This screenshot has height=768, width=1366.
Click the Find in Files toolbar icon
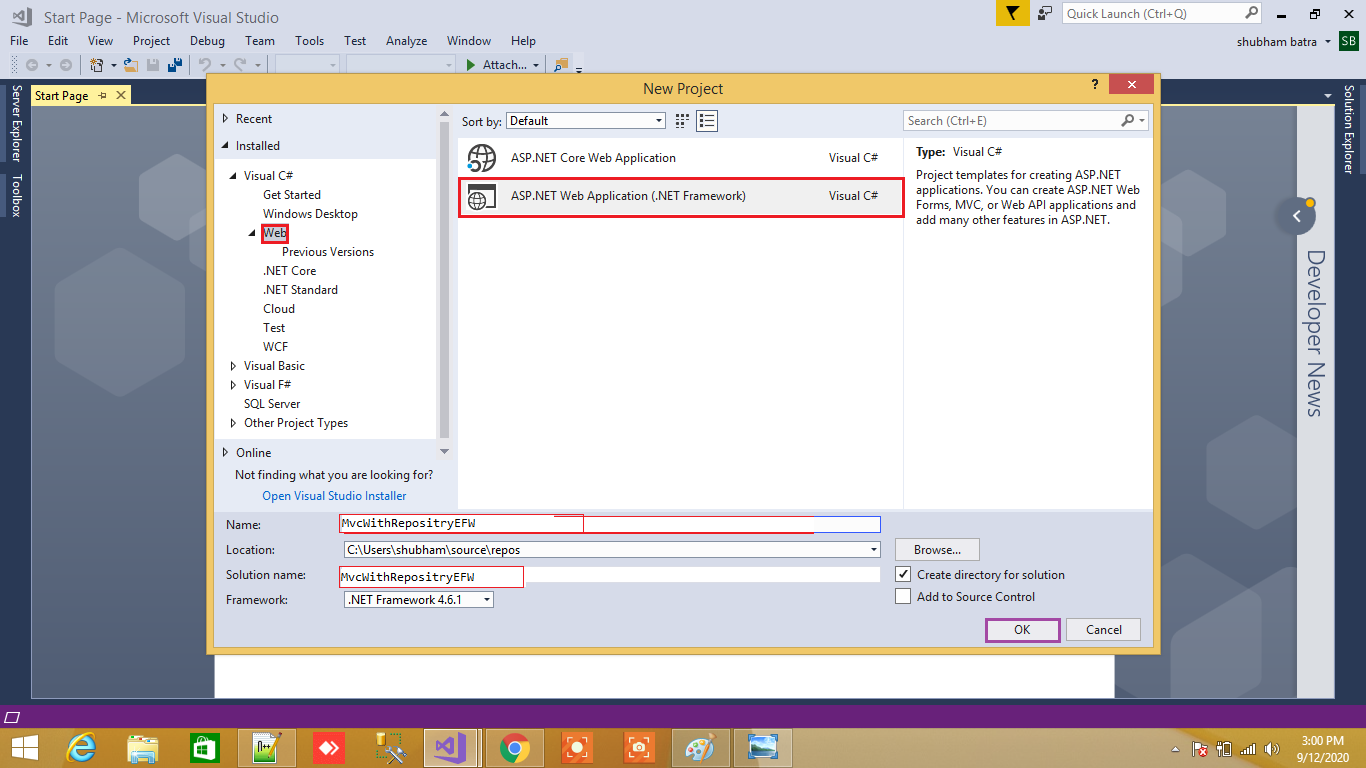pyautogui.click(x=561, y=65)
